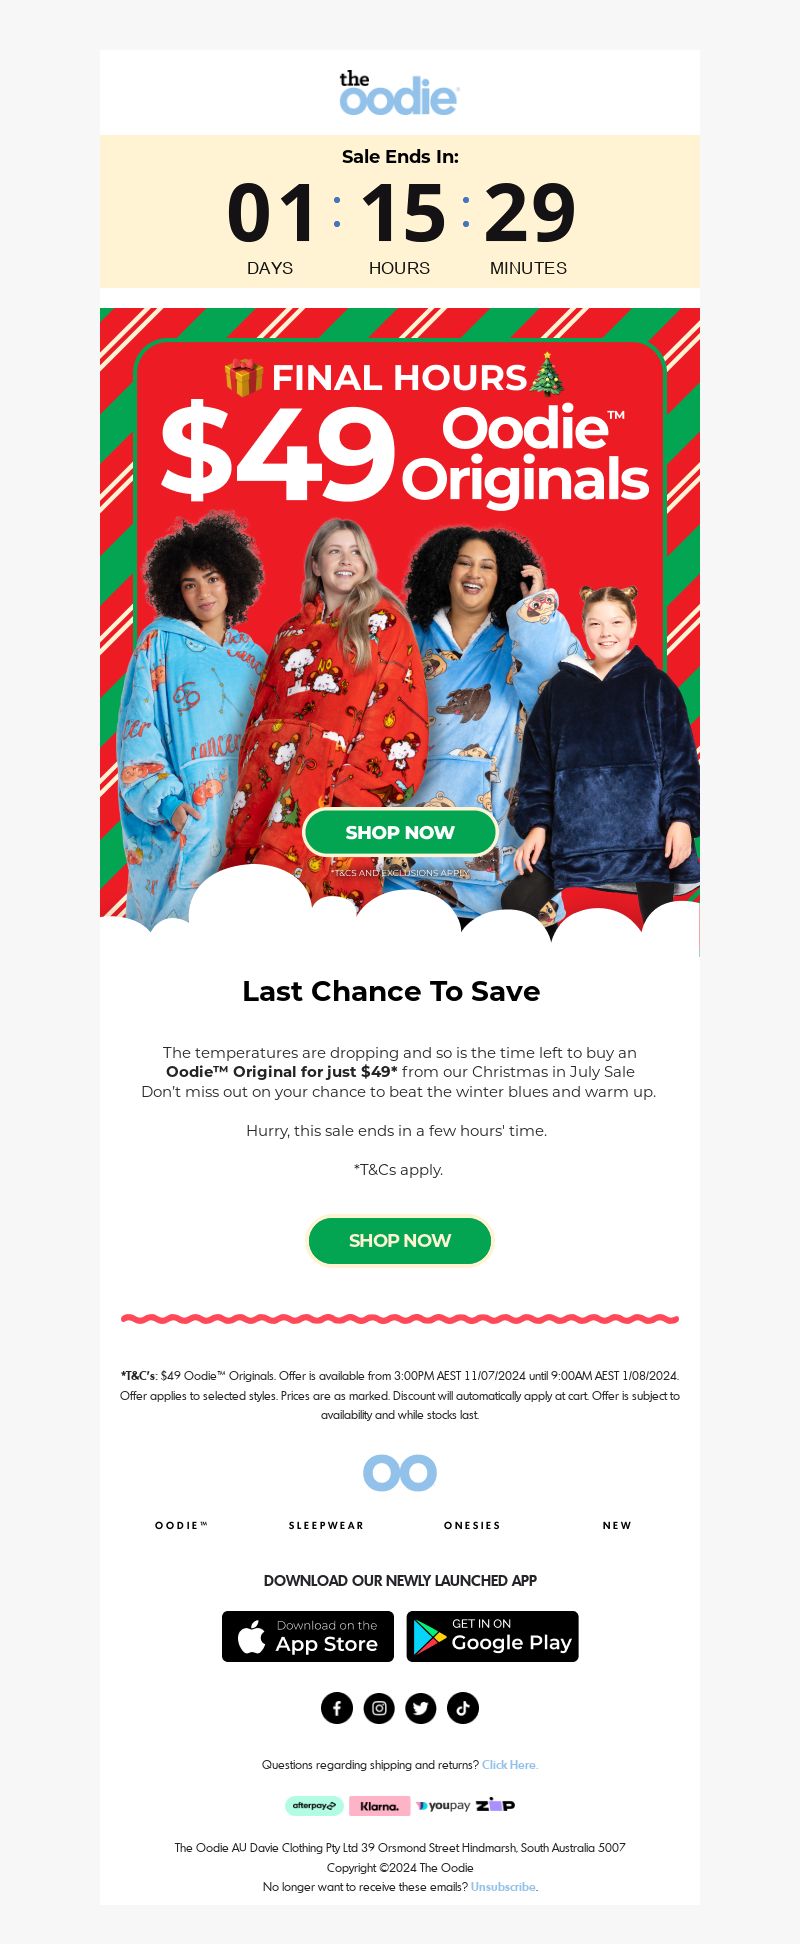Click Shop Now button below T&Cs apply text
The height and width of the screenshot is (1944, 800).
(400, 1240)
